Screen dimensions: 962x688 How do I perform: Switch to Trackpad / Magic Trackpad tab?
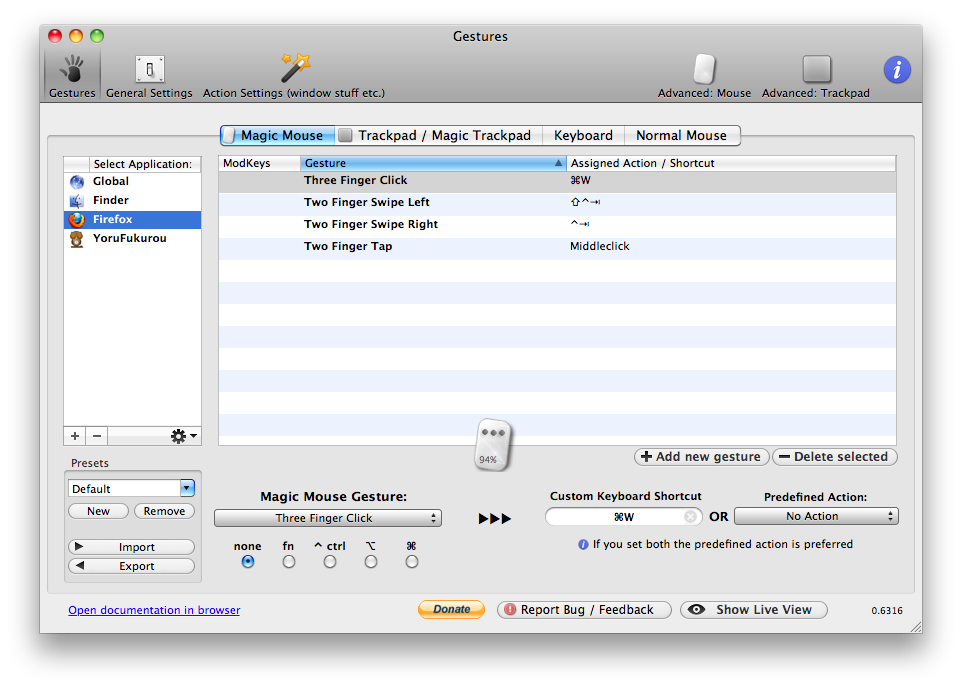439,135
